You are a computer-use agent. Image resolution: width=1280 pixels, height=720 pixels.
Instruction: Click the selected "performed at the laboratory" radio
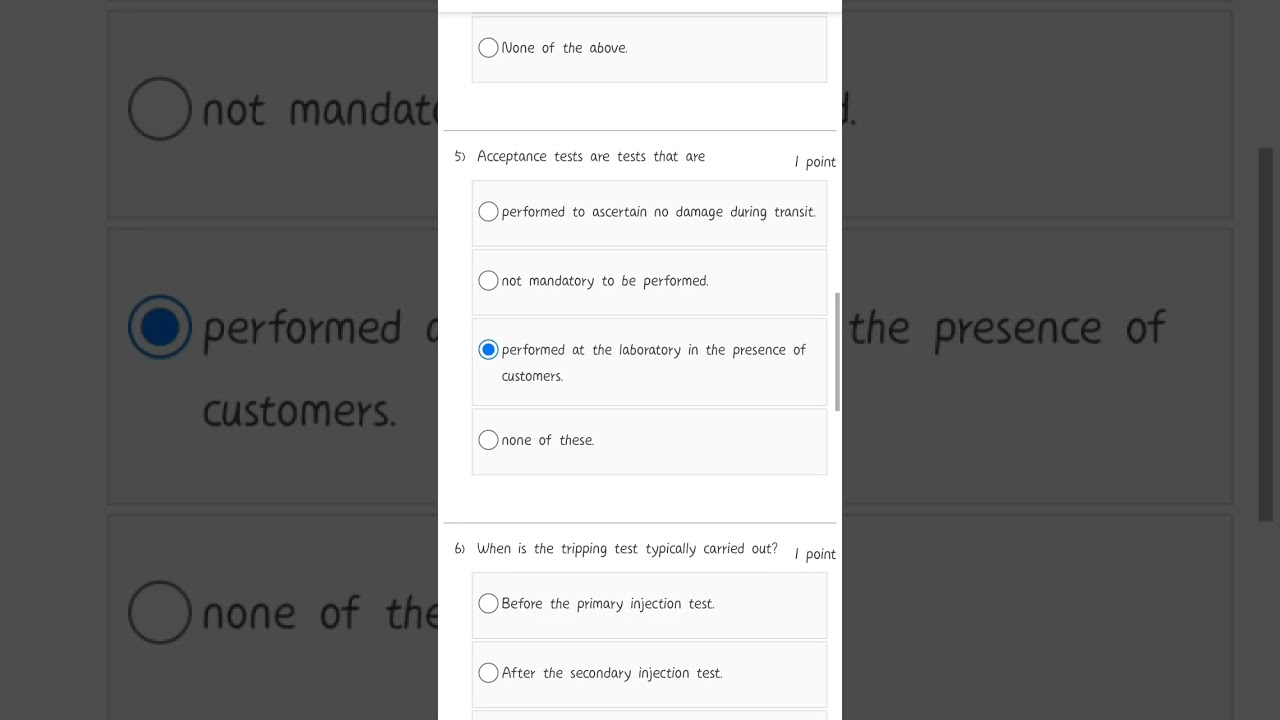coord(488,350)
